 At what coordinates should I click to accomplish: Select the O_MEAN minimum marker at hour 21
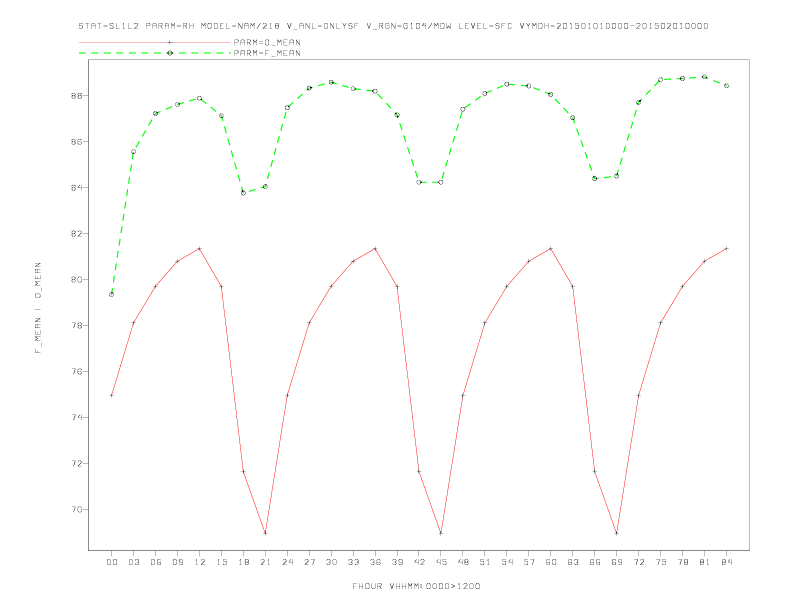265,533
